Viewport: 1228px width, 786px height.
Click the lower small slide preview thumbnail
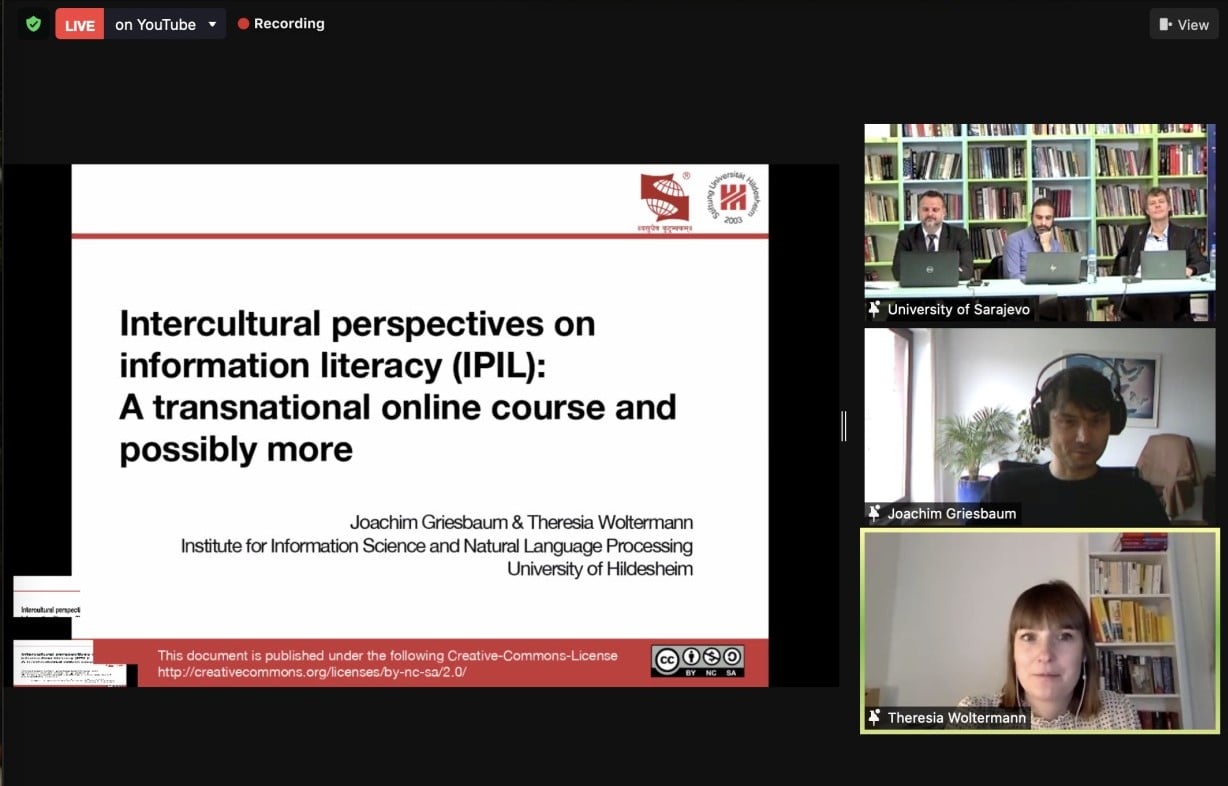(x=70, y=663)
